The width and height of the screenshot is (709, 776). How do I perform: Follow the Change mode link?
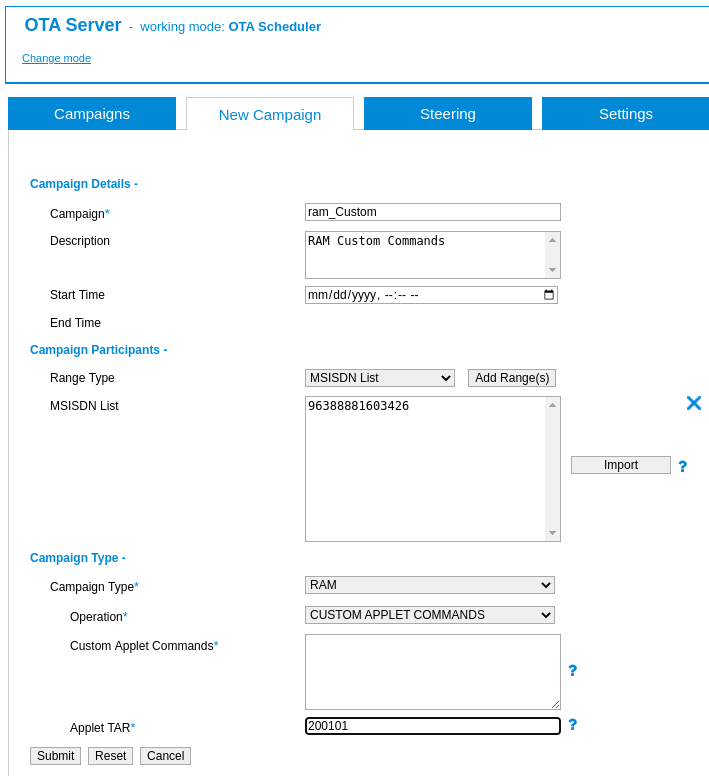tap(56, 58)
